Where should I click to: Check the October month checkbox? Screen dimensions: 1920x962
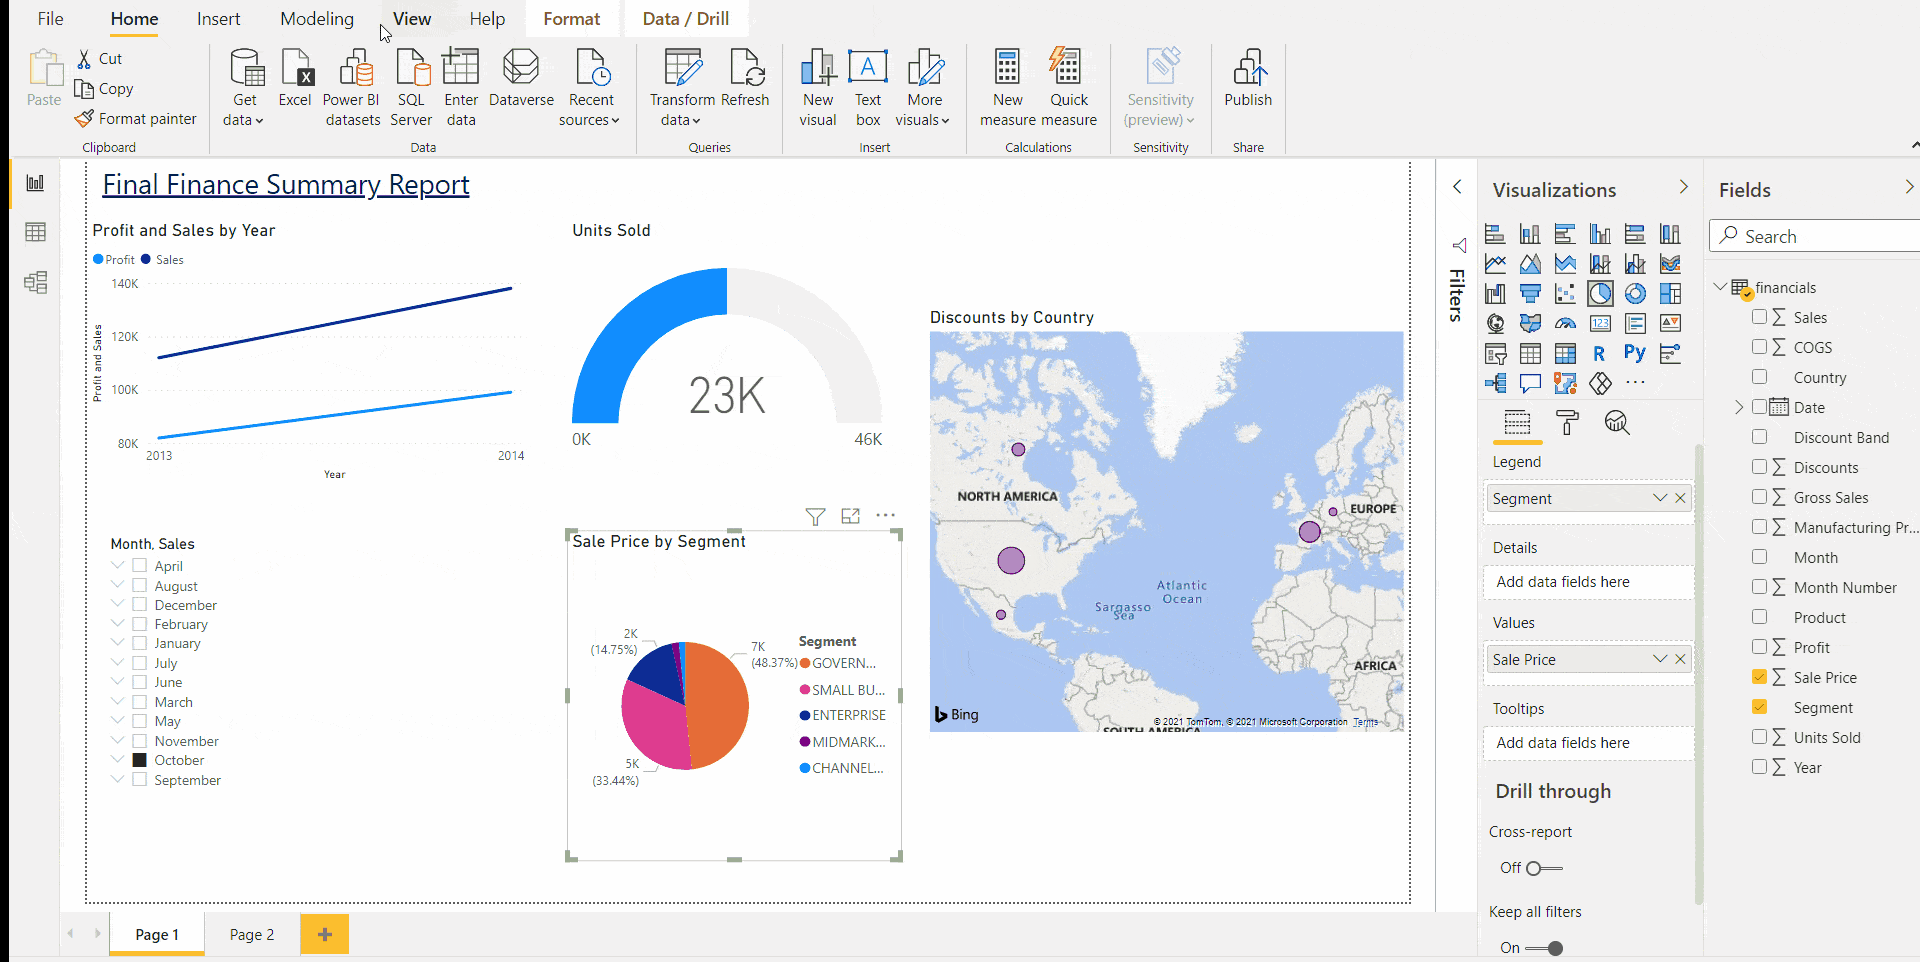pos(140,760)
